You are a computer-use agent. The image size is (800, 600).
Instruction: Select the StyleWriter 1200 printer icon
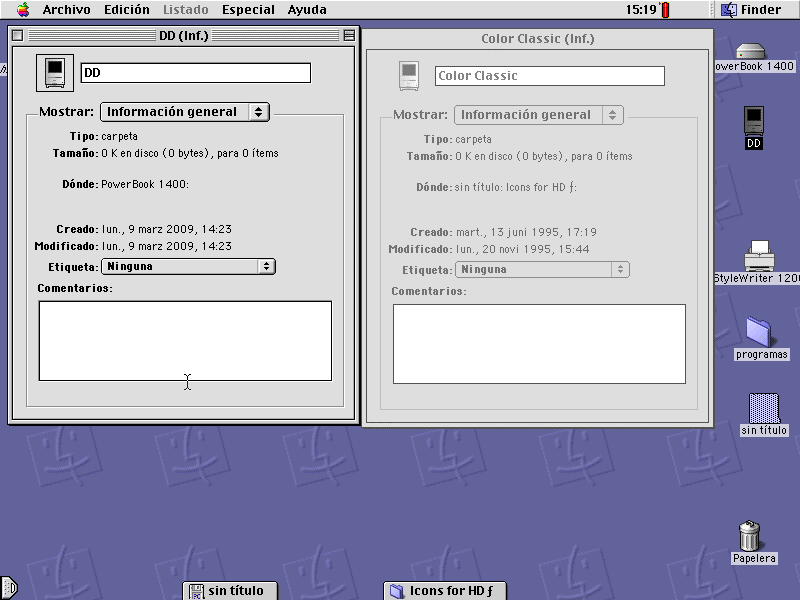(x=759, y=256)
